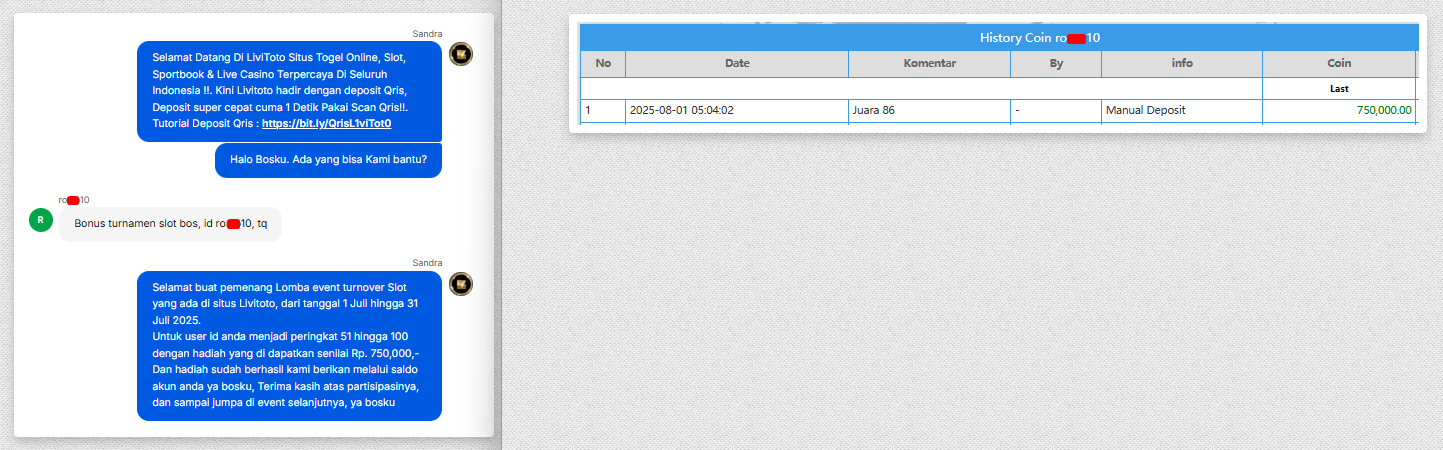Click the 'info' column header
Screen dimensions: 1443x450
[x=1182, y=63]
